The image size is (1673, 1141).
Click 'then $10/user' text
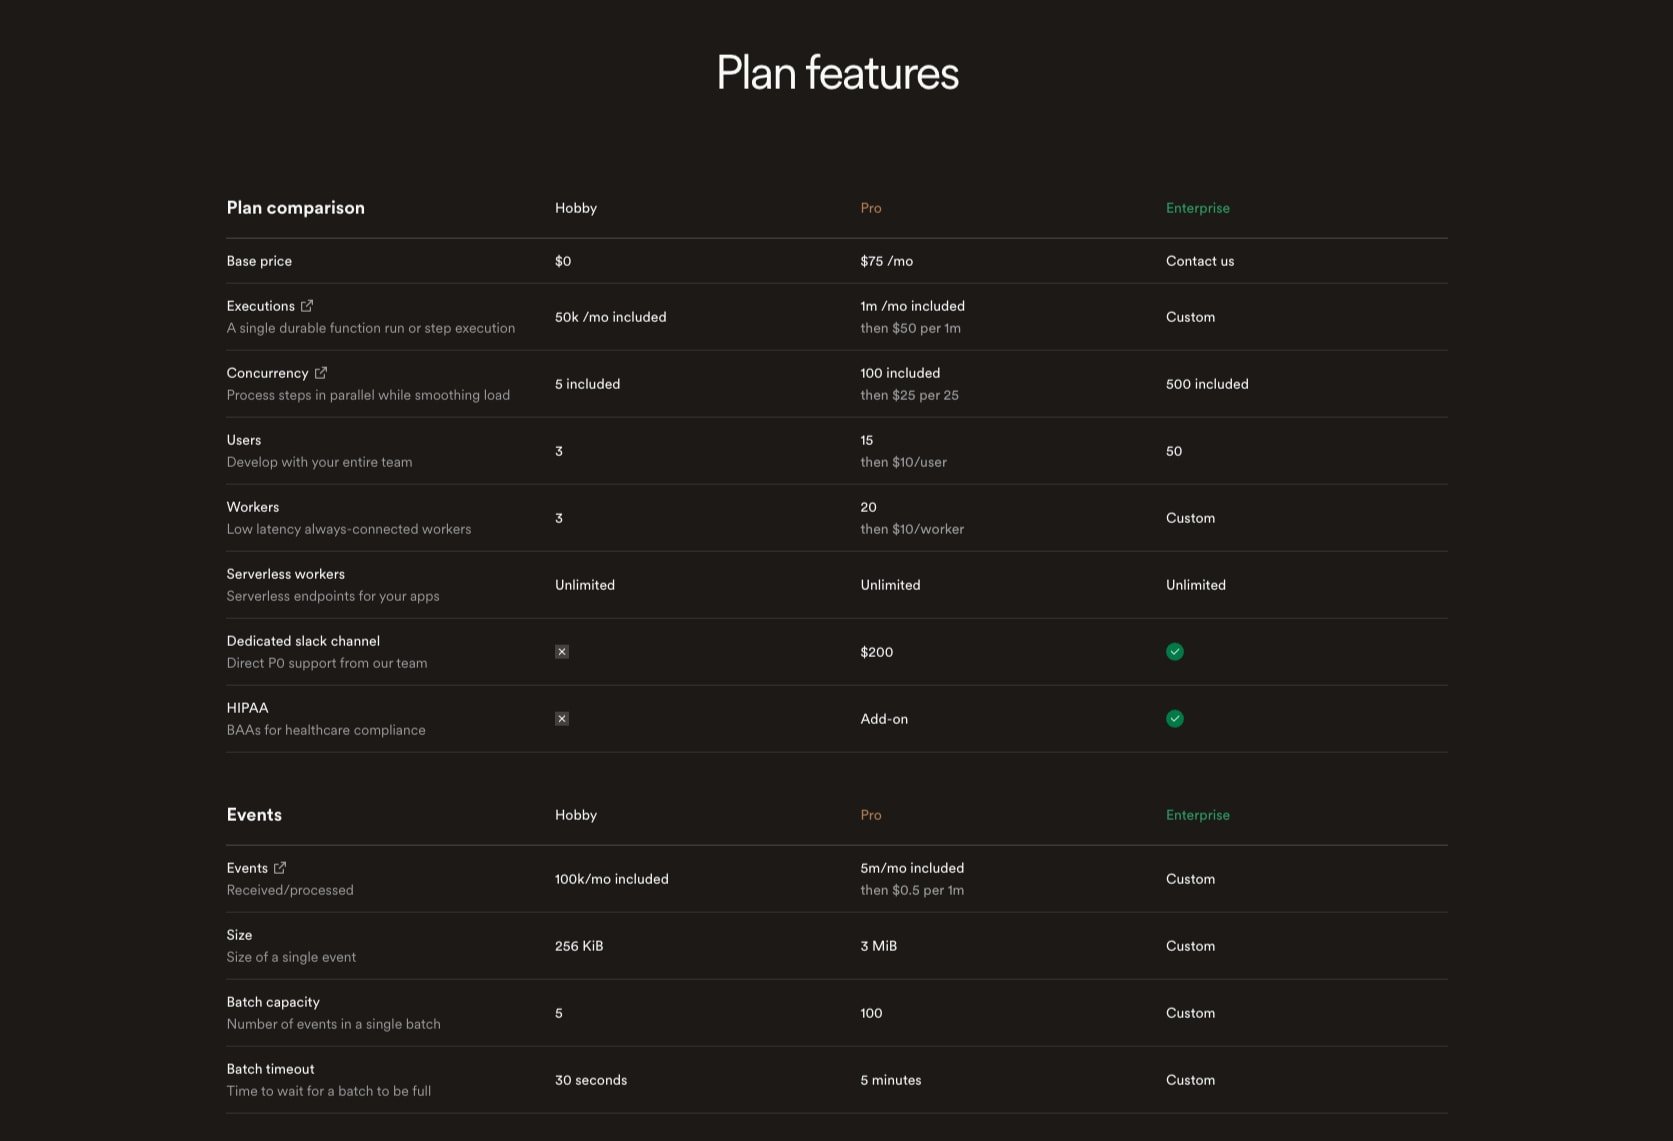904,462
